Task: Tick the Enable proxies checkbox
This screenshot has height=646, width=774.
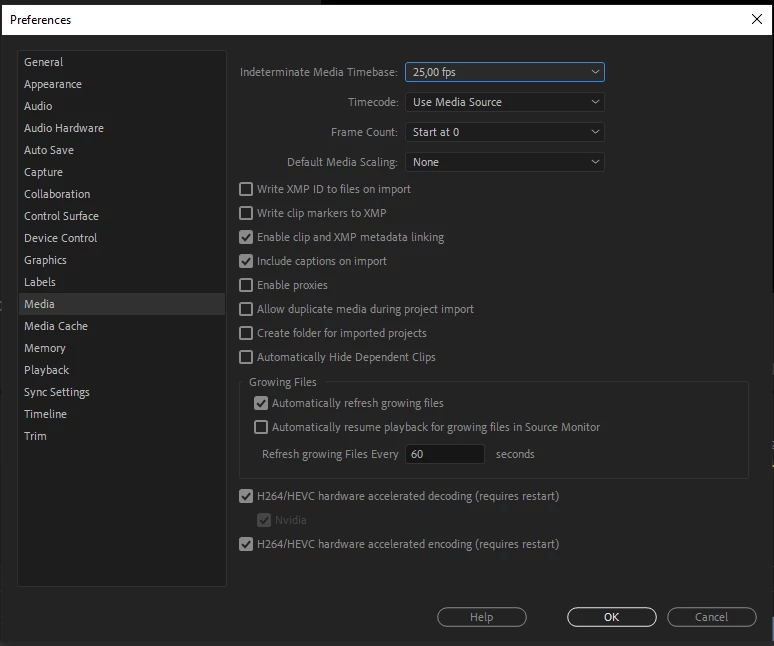Action: [246, 285]
